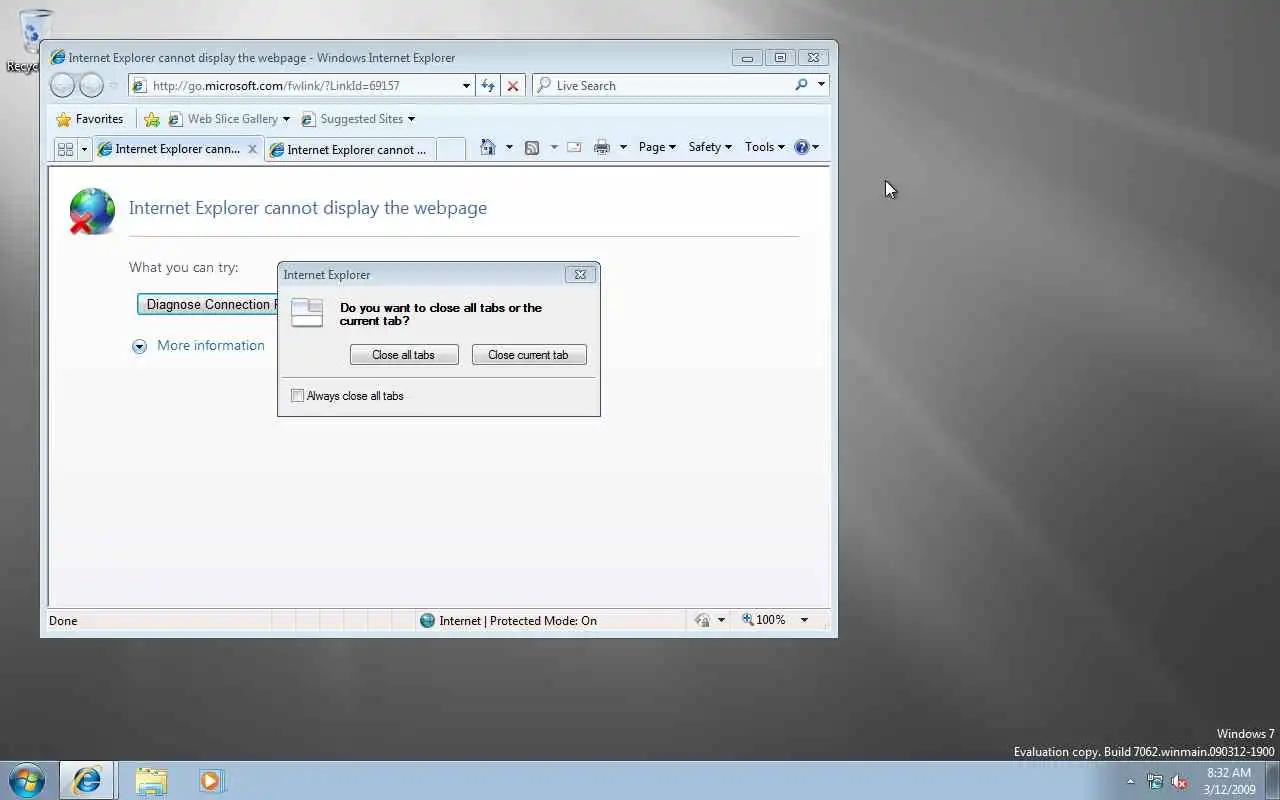
Task: Open the Recycle Bin desktop icon
Action: [35, 42]
